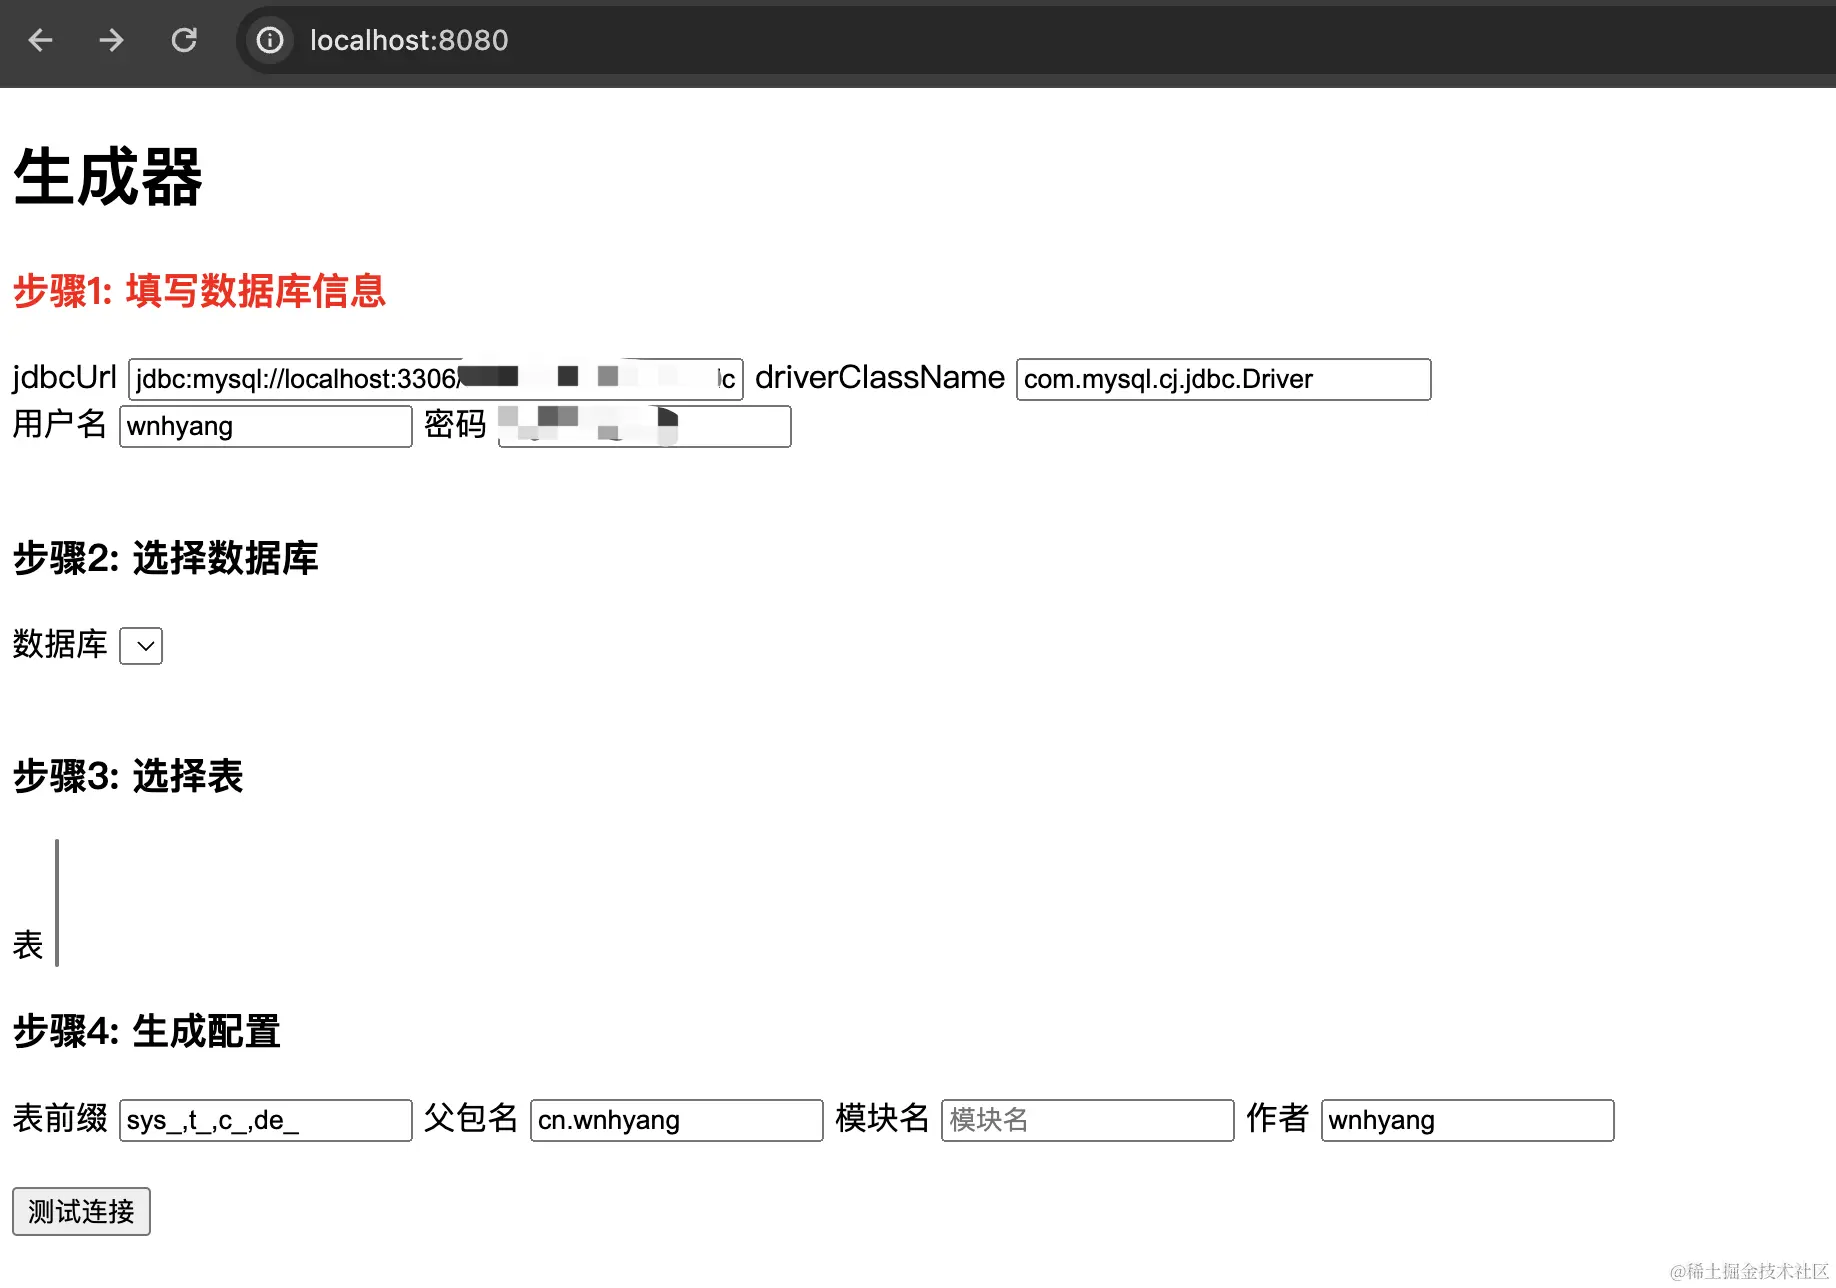This screenshot has height=1288, width=1836.
Task: Focus the empty 模块名 field
Action: (1087, 1120)
